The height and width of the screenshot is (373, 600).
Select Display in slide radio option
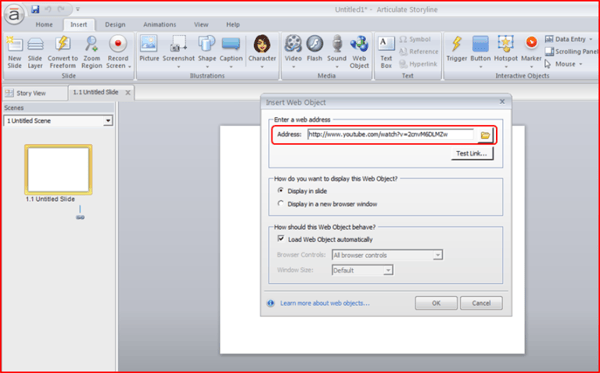281,191
